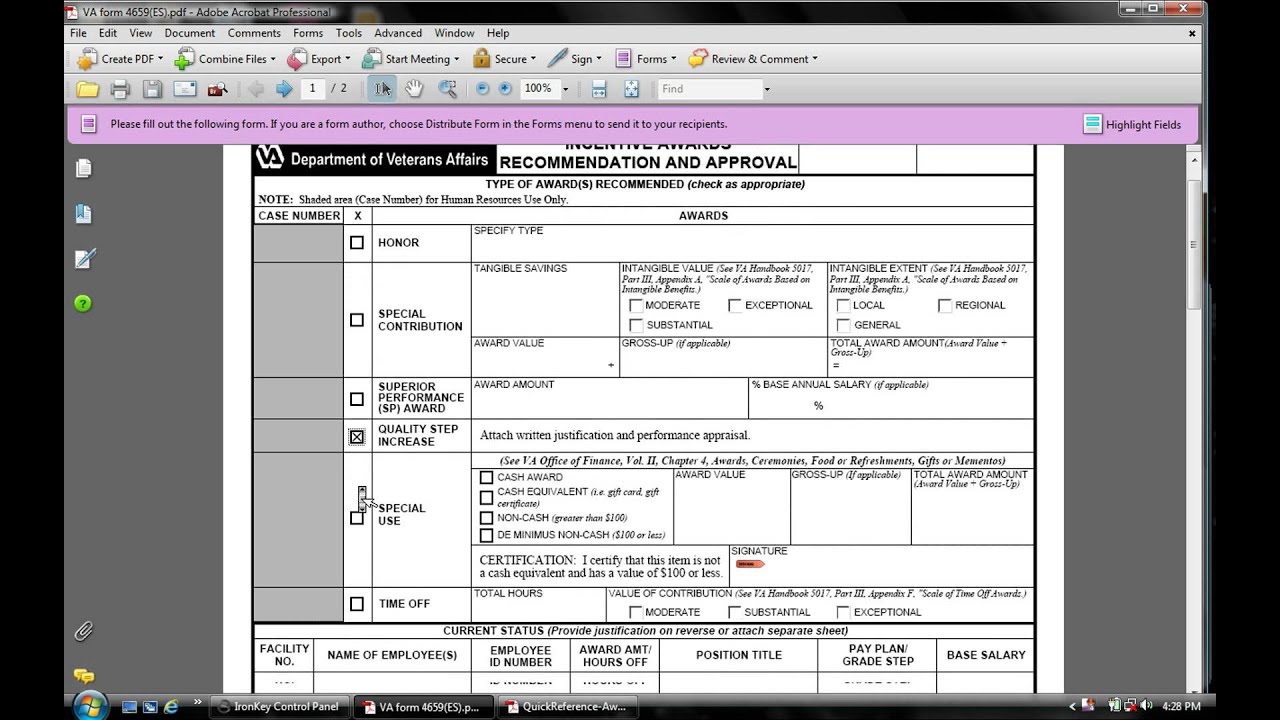Click the Fit Page icon
Screen dimensions: 1280x720
(x=631, y=89)
